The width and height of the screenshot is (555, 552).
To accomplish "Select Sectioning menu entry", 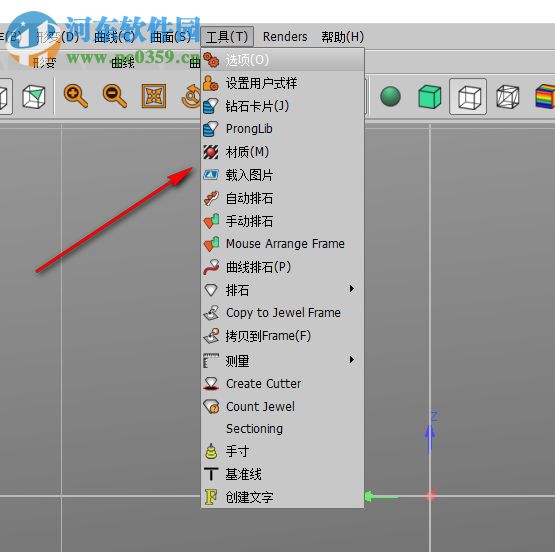I will tap(282, 429).
